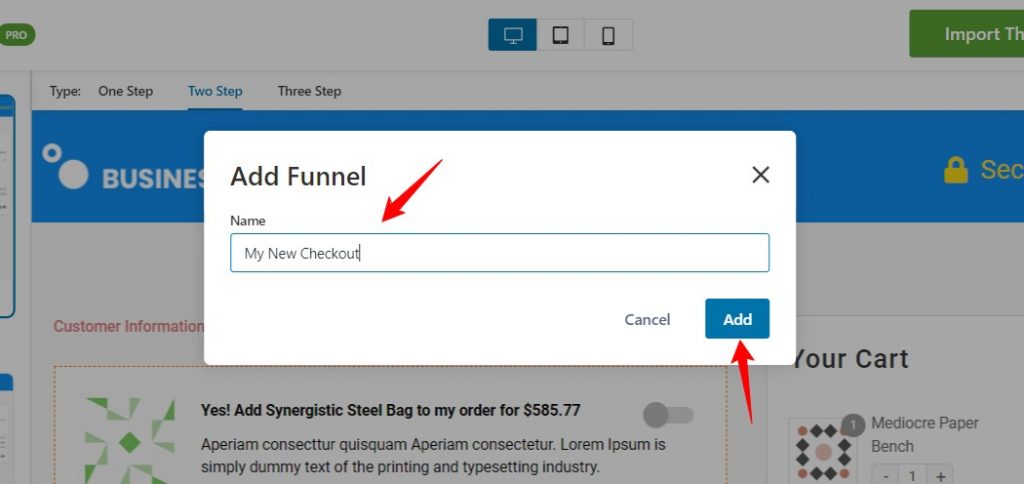1024x484 pixels.
Task: Click the Synergistic Steel Bag product image
Action: pos(130,440)
